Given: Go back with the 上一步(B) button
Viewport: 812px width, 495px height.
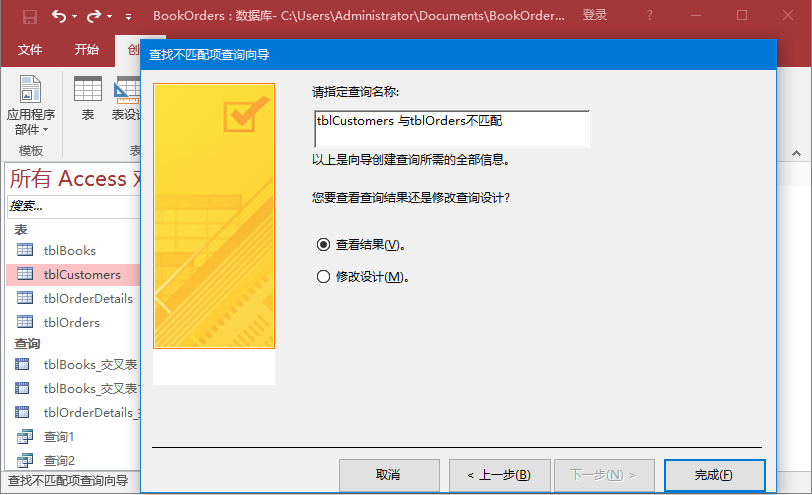Looking at the screenshot, I should (x=491, y=474).
